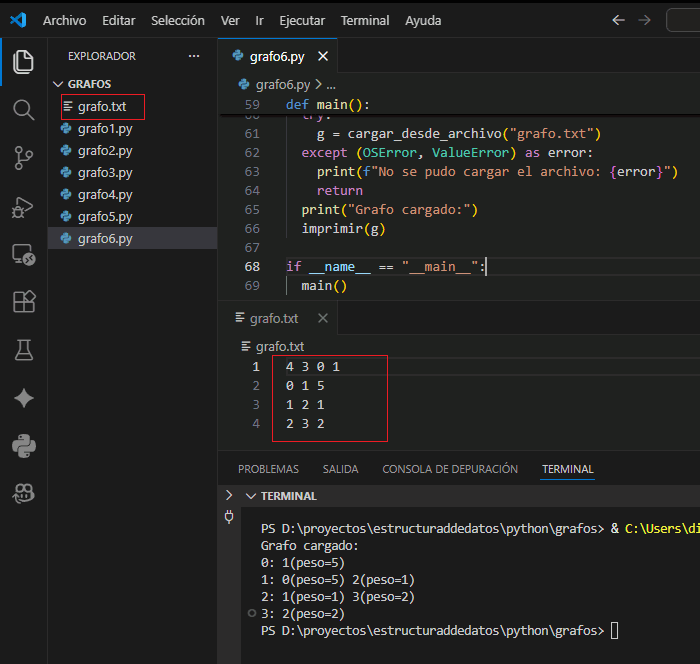Viewport: 700px width, 664px height.
Task: Click the Go Back arrow in title bar
Action: pos(618,20)
